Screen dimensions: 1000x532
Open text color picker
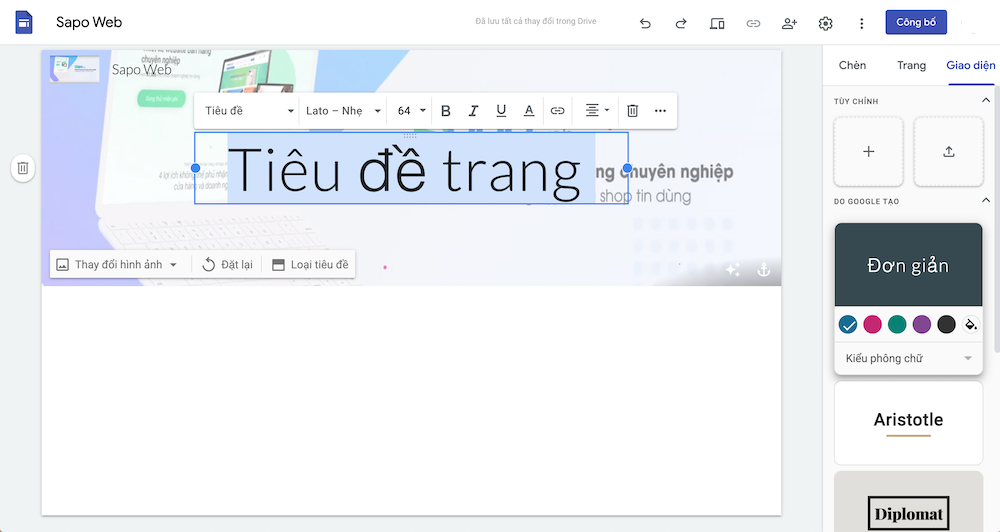click(x=529, y=111)
